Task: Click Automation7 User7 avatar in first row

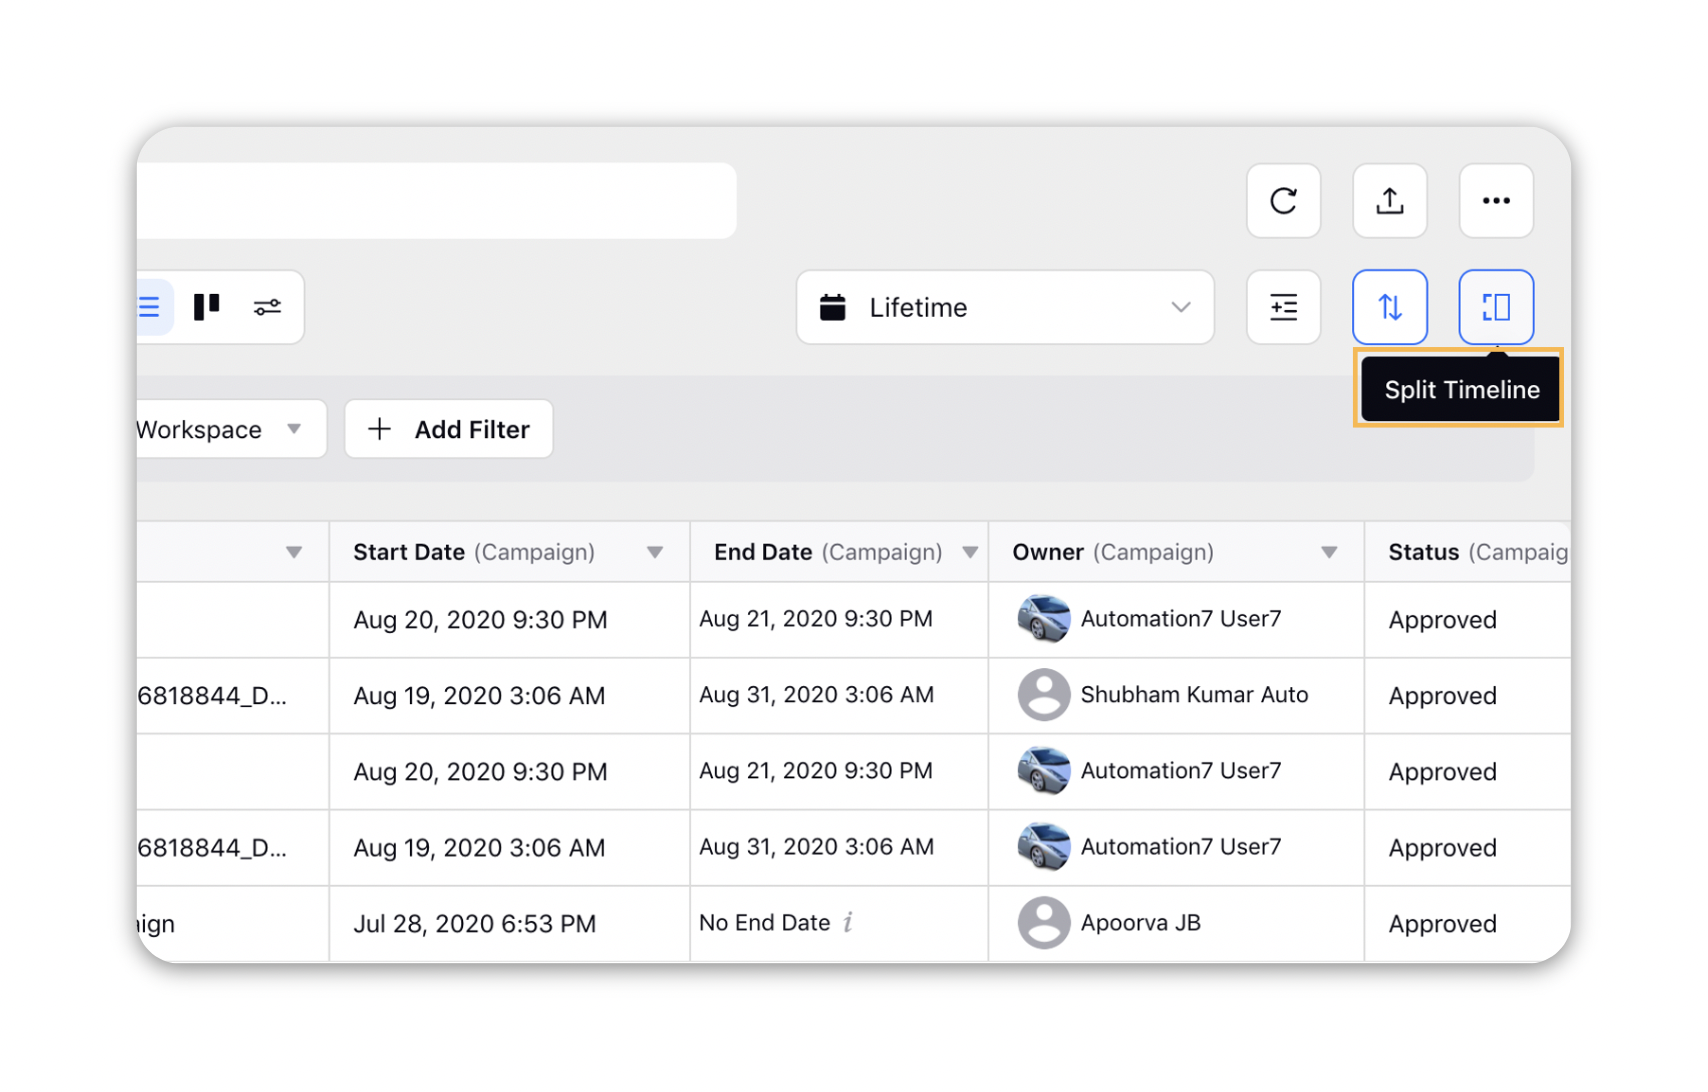Action: [1044, 619]
